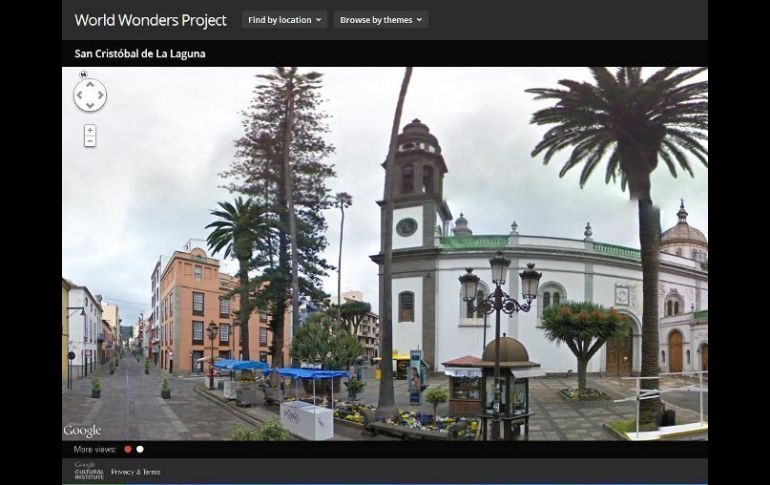Open the Privacy & Terms link

[135, 472]
